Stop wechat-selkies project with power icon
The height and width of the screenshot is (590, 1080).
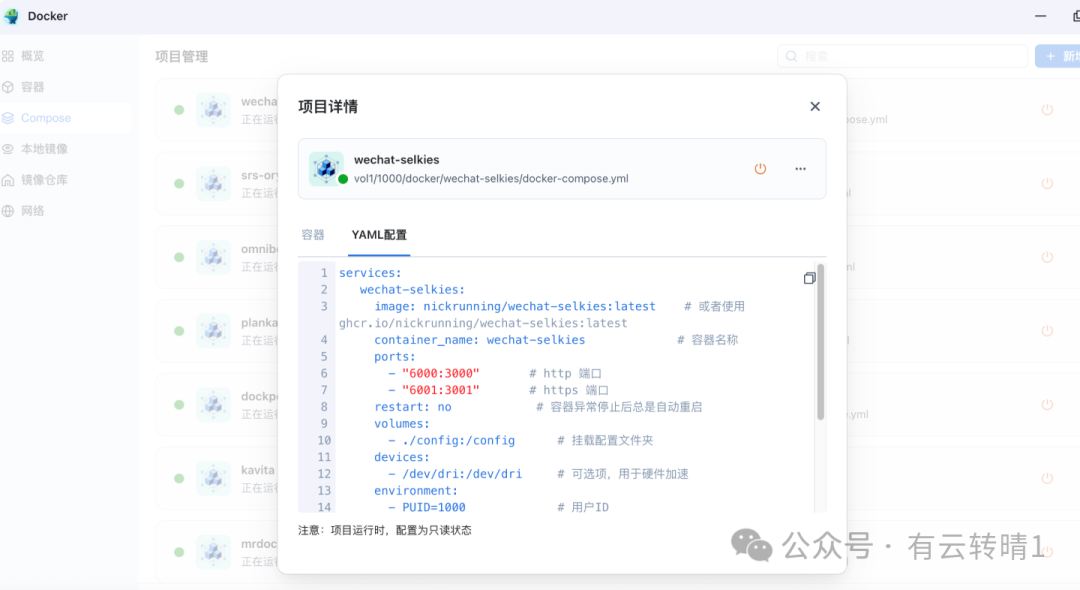coord(760,169)
